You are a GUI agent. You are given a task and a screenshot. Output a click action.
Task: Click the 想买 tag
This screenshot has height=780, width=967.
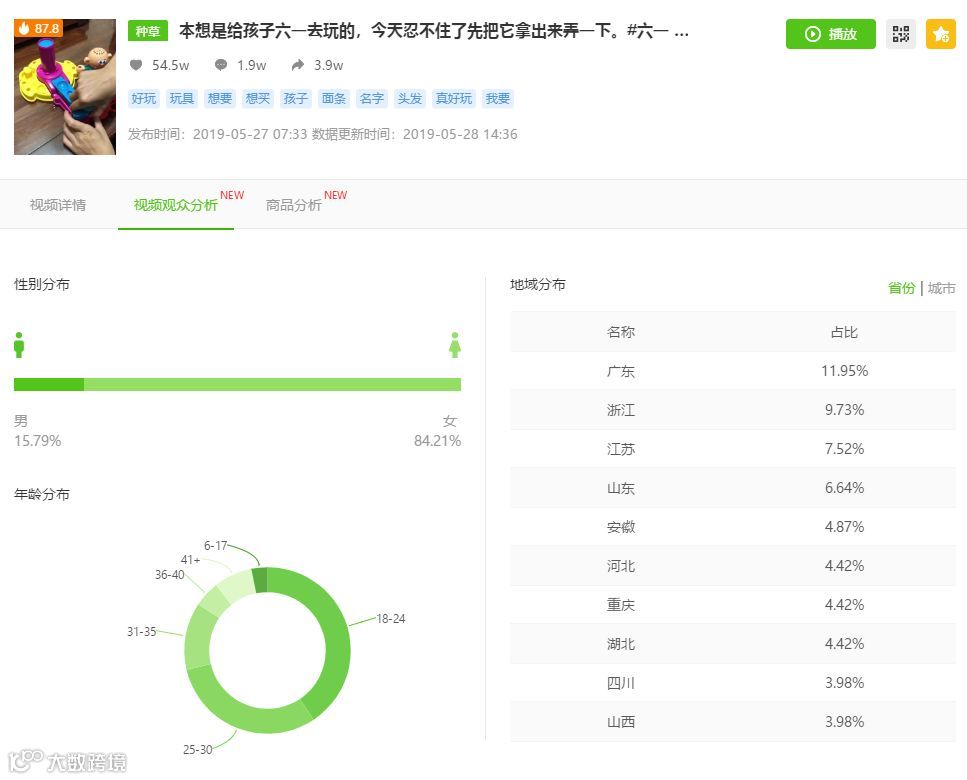pos(258,99)
